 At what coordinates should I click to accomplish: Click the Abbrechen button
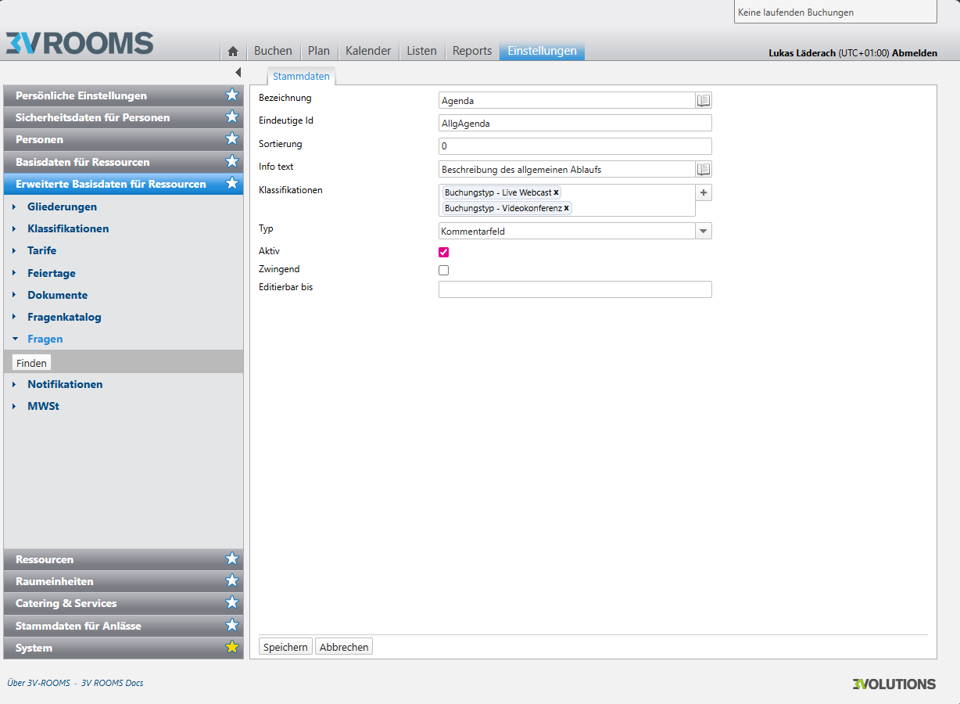(x=344, y=647)
